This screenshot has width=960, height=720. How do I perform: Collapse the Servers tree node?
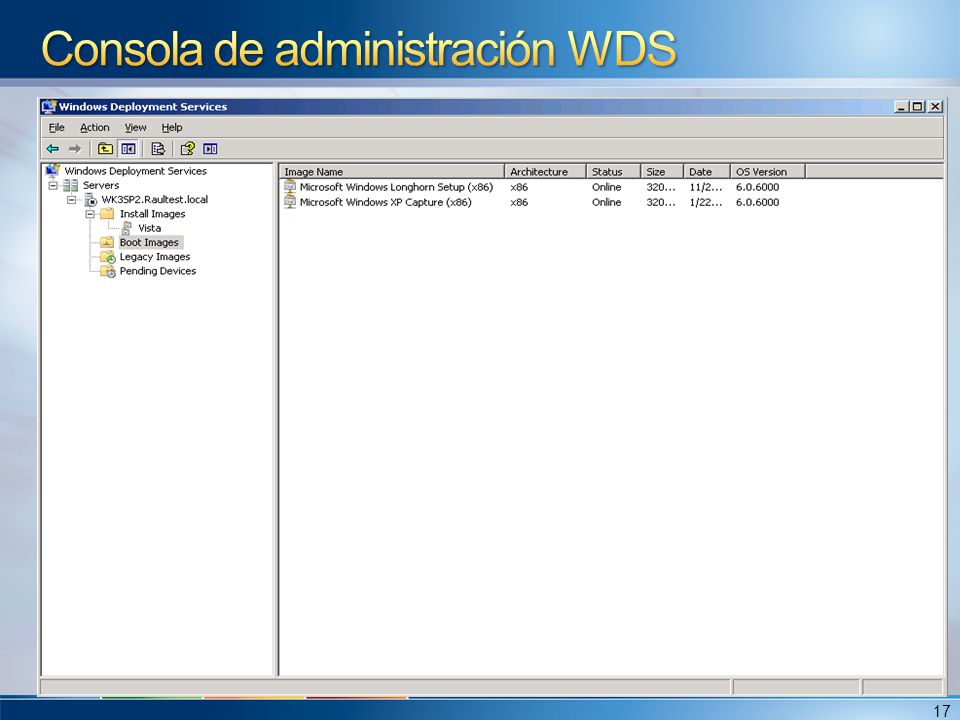coord(53,186)
